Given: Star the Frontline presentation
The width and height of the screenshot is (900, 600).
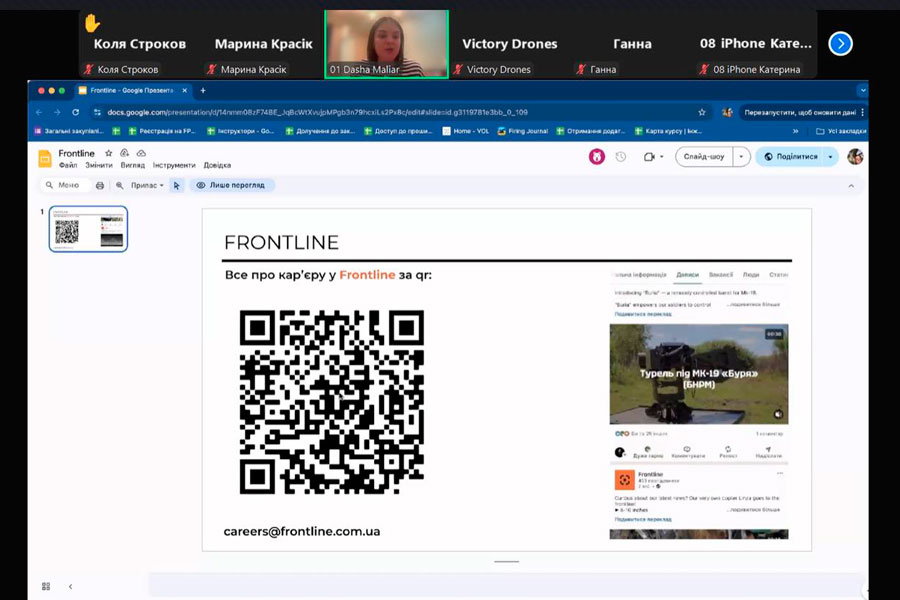Looking at the screenshot, I should pos(108,153).
